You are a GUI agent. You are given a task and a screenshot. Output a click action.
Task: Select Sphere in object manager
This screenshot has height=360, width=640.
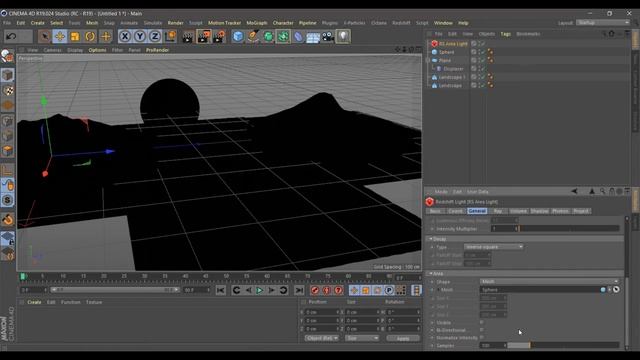tap(447, 52)
